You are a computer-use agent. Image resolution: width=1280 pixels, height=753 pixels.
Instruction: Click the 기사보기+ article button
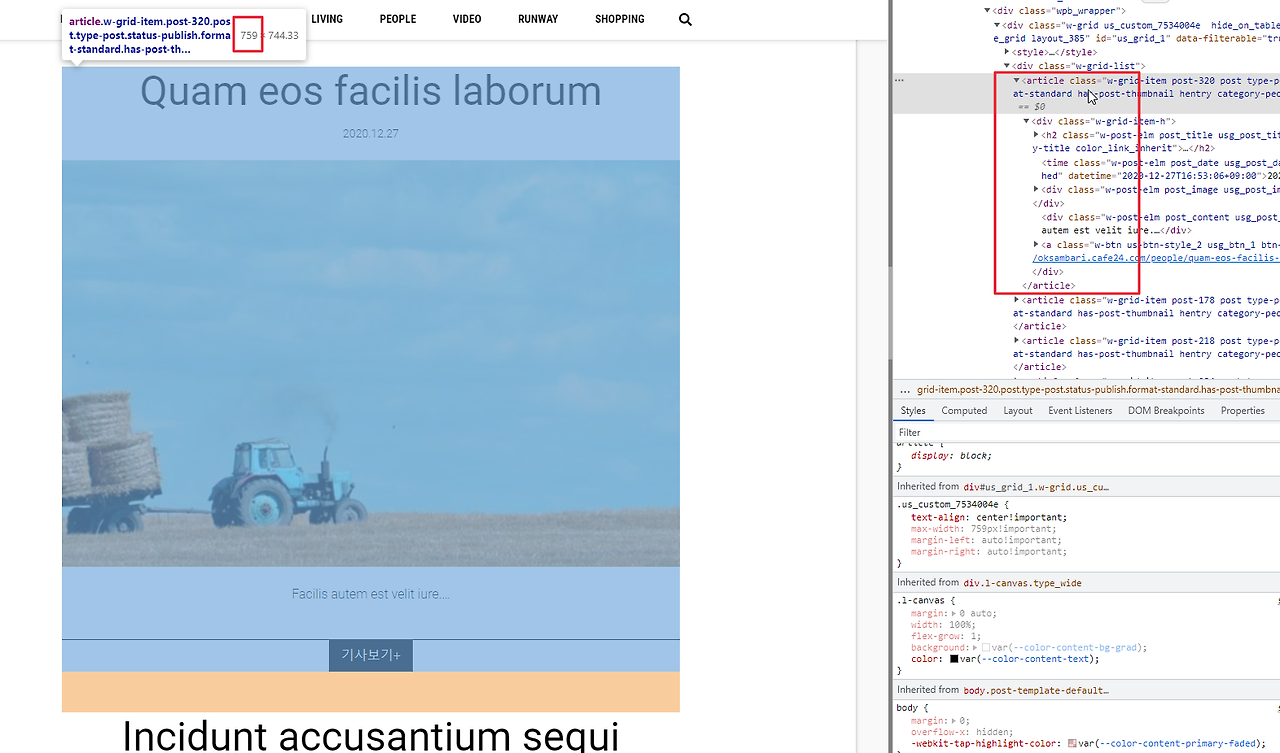(x=371, y=656)
